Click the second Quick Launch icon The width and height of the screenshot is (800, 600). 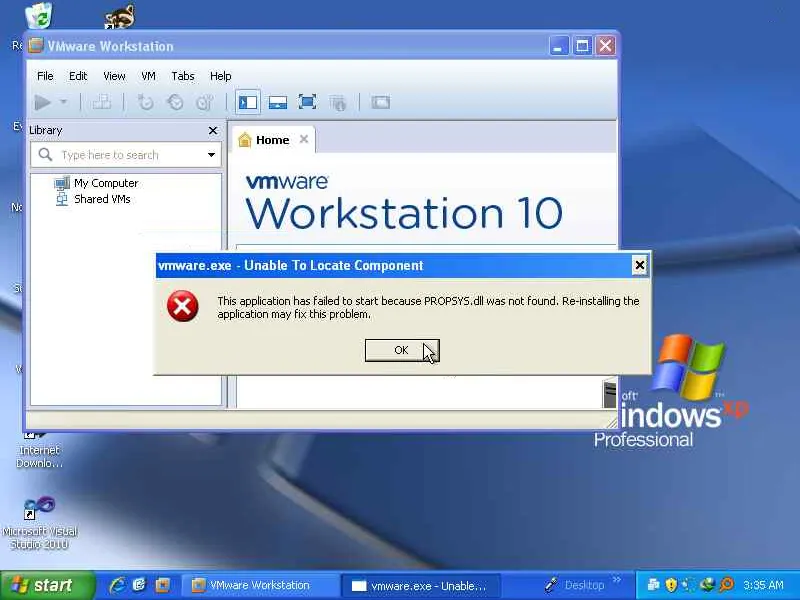click(x=139, y=585)
